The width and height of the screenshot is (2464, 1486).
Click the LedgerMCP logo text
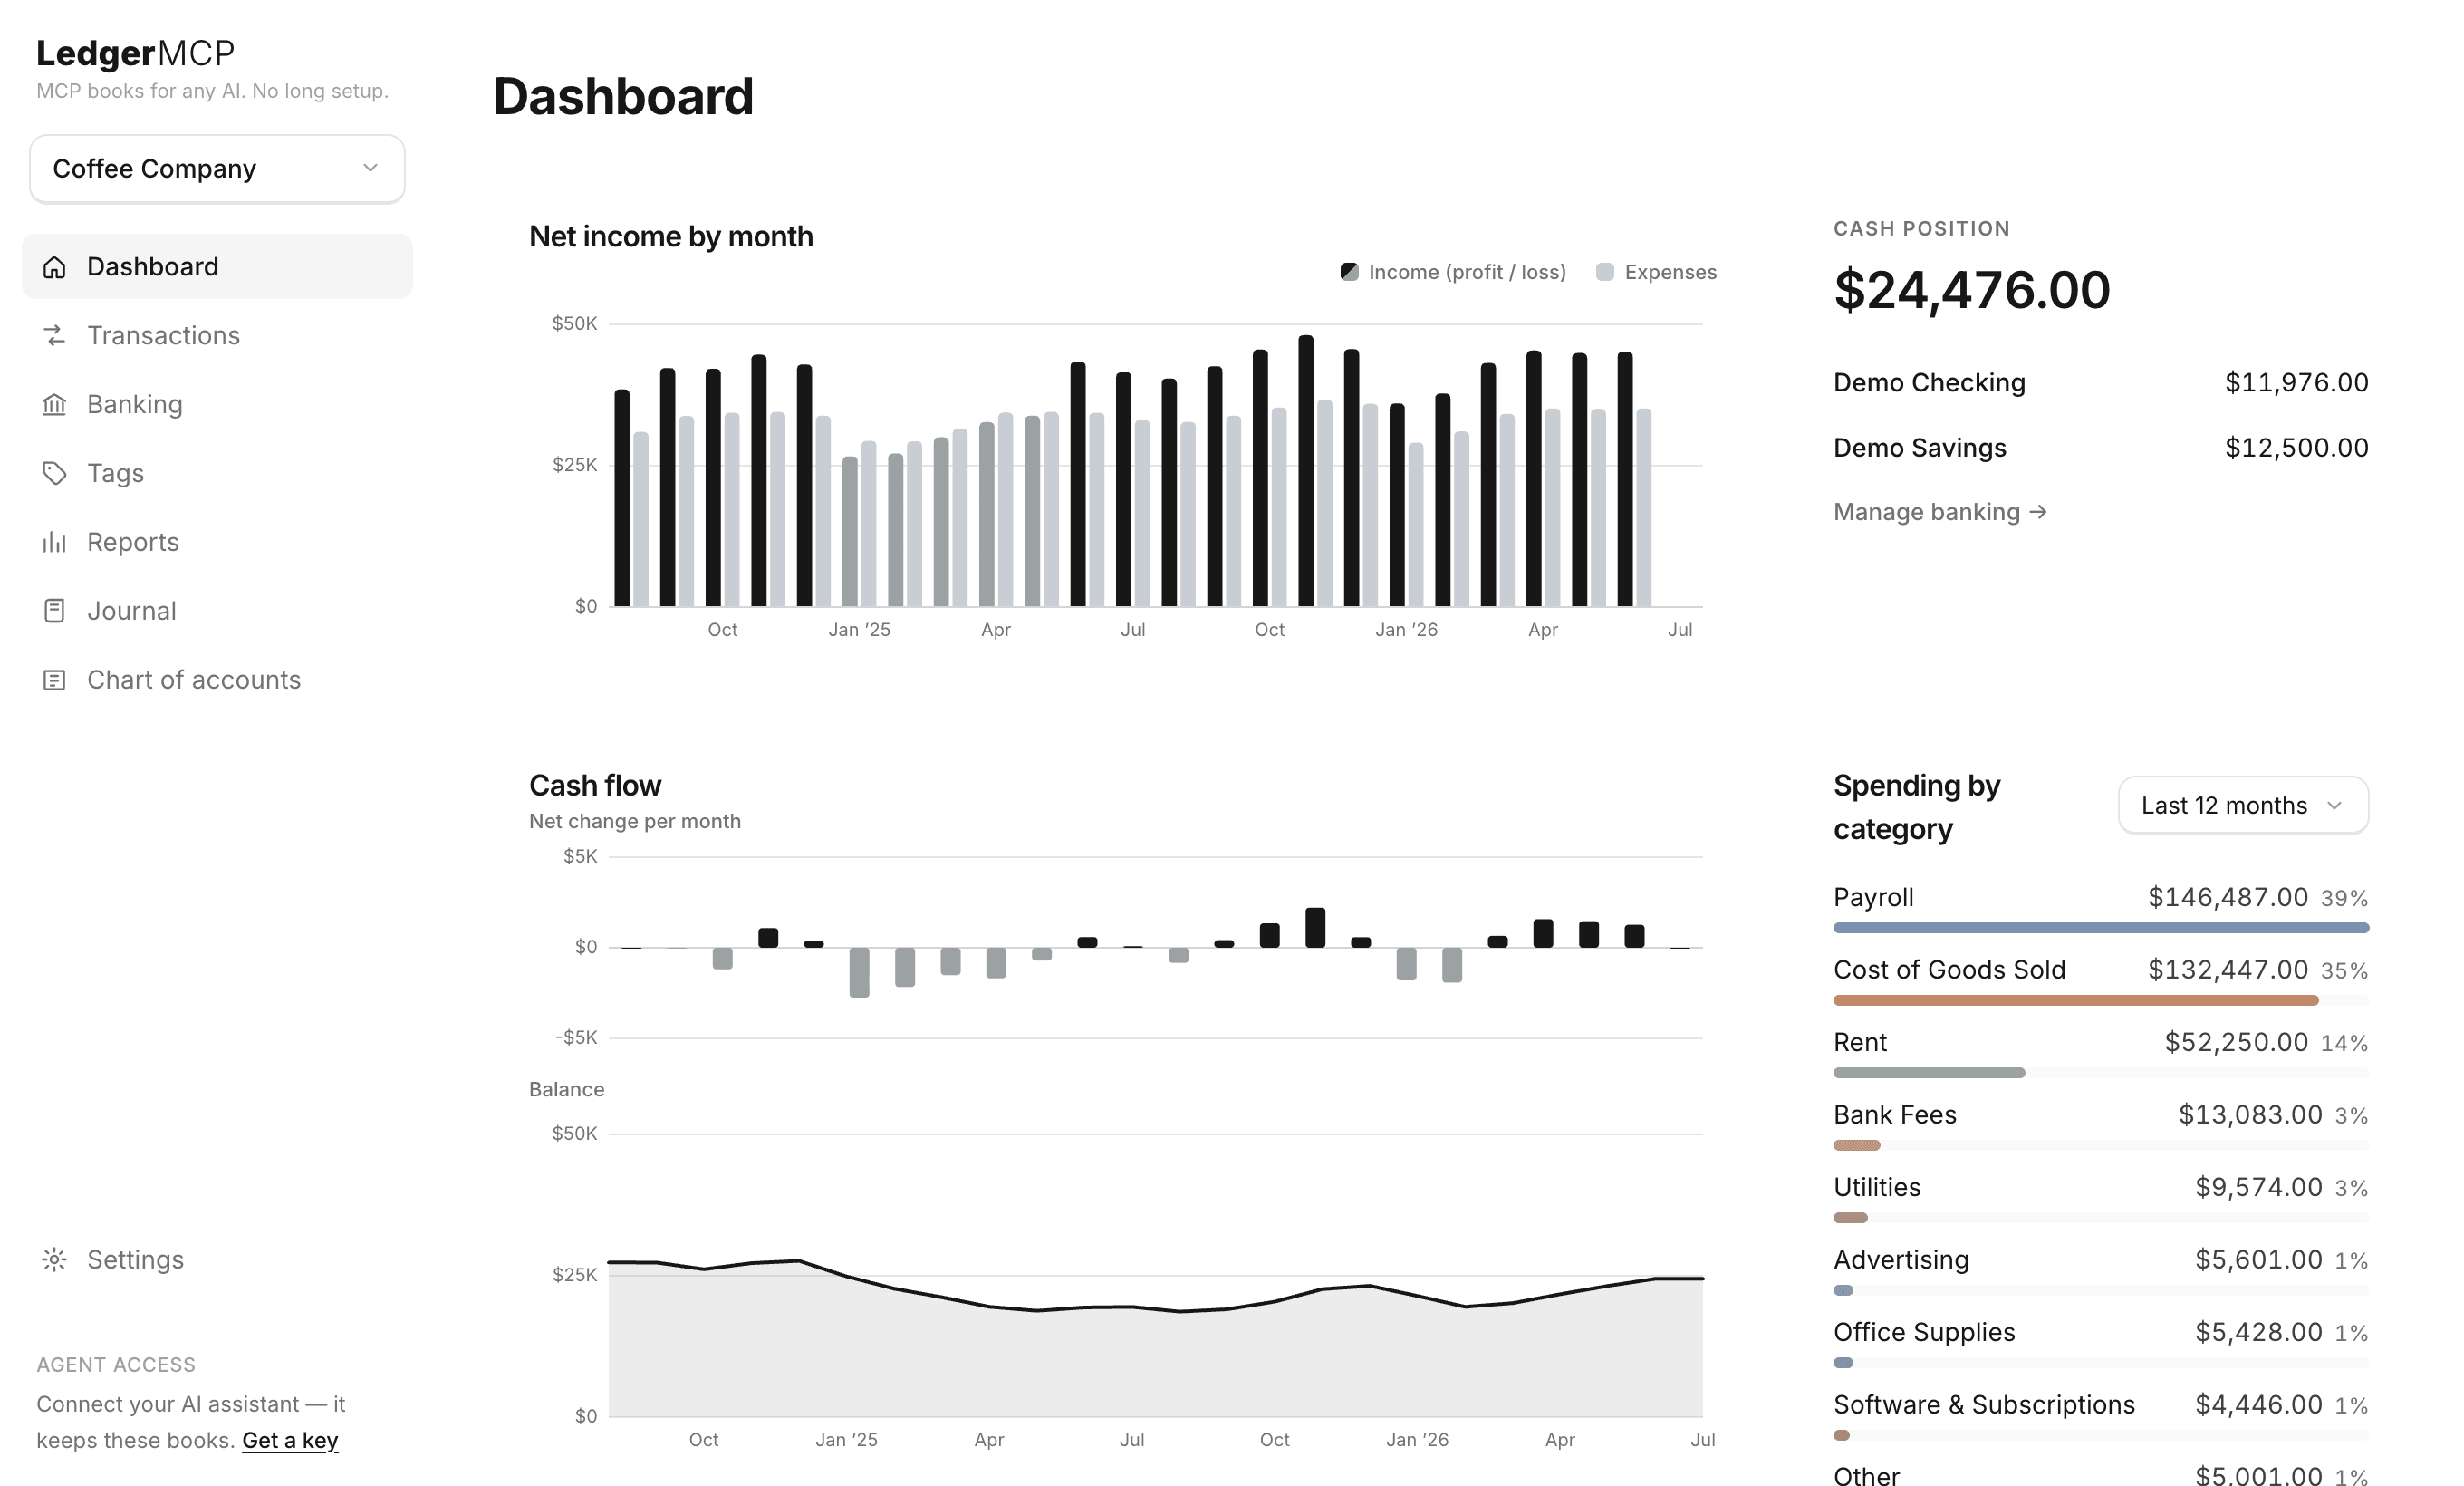[x=136, y=53]
